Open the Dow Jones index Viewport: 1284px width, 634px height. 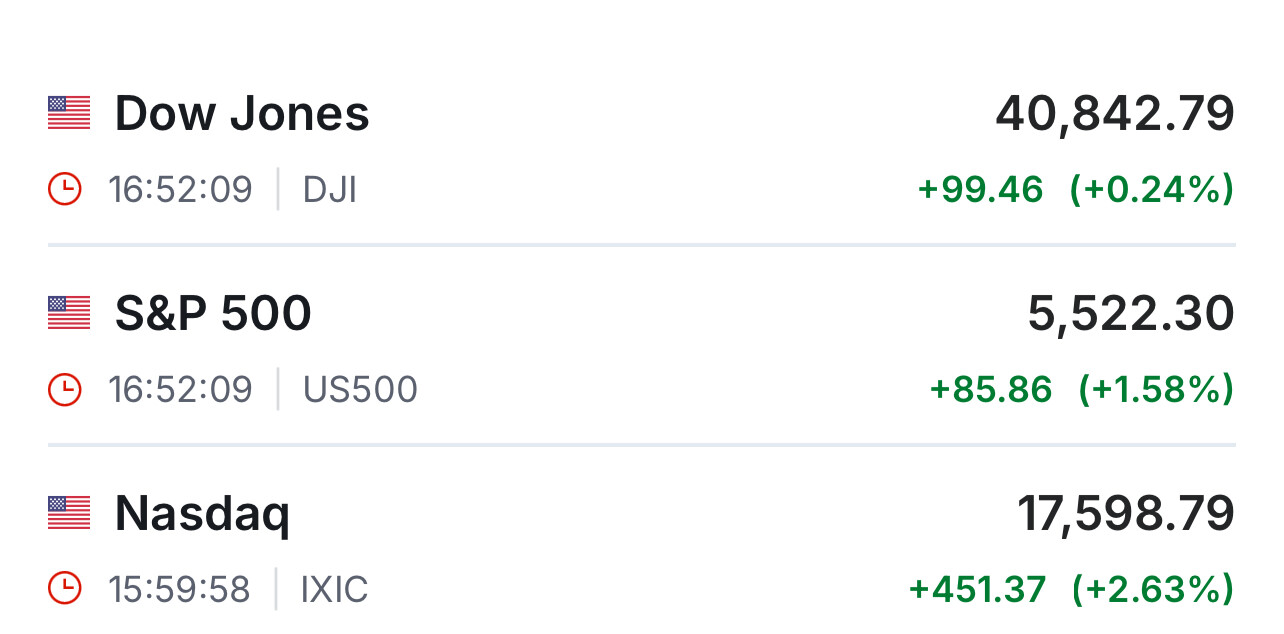click(242, 114)
